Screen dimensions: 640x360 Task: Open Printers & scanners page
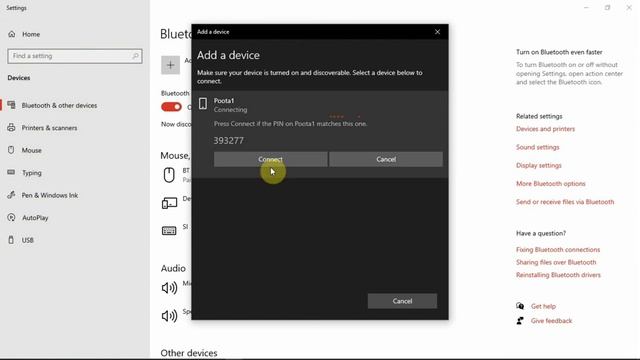coord(49,128)
